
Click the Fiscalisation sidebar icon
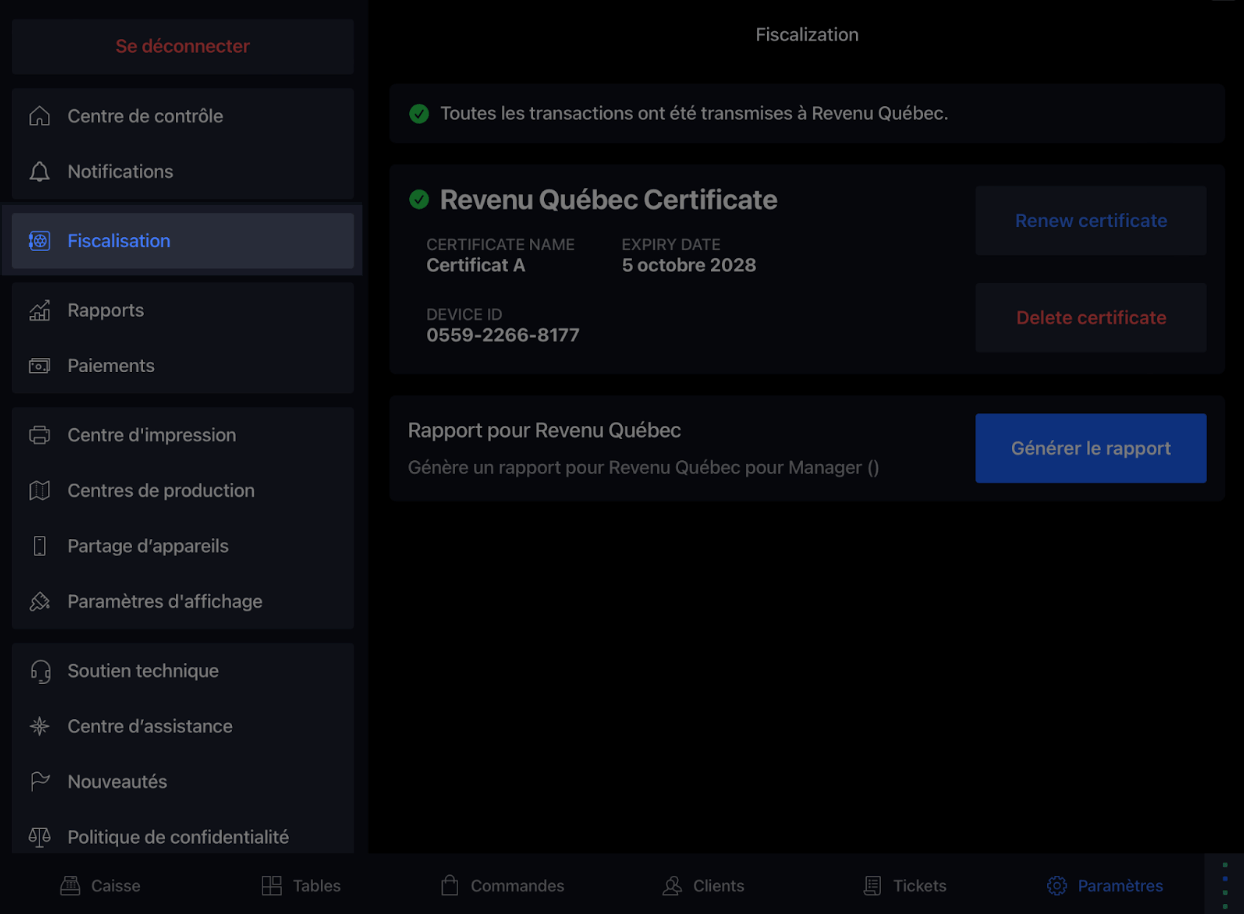point(39,241)
